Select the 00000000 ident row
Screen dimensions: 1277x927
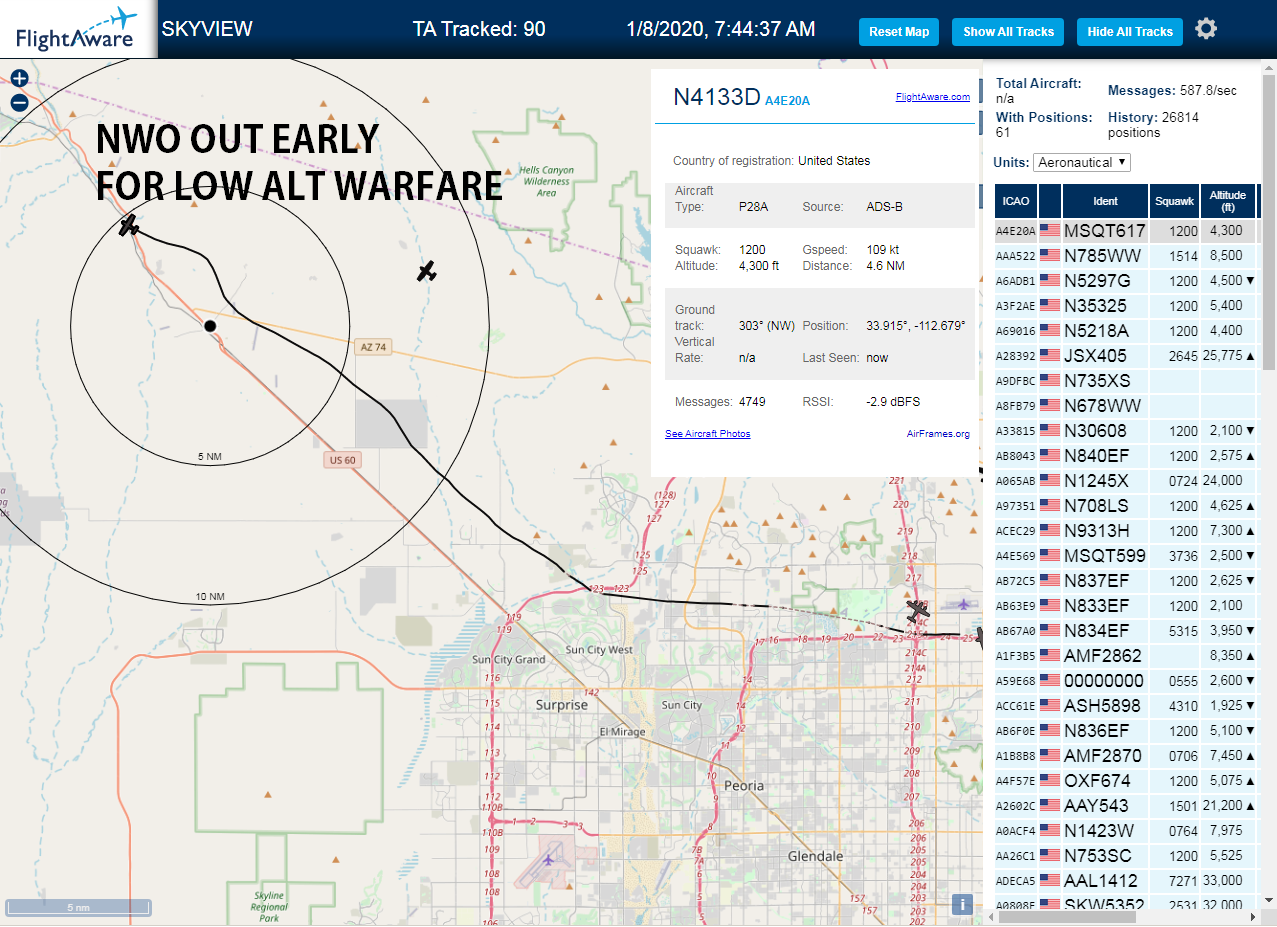(1126, 681)
